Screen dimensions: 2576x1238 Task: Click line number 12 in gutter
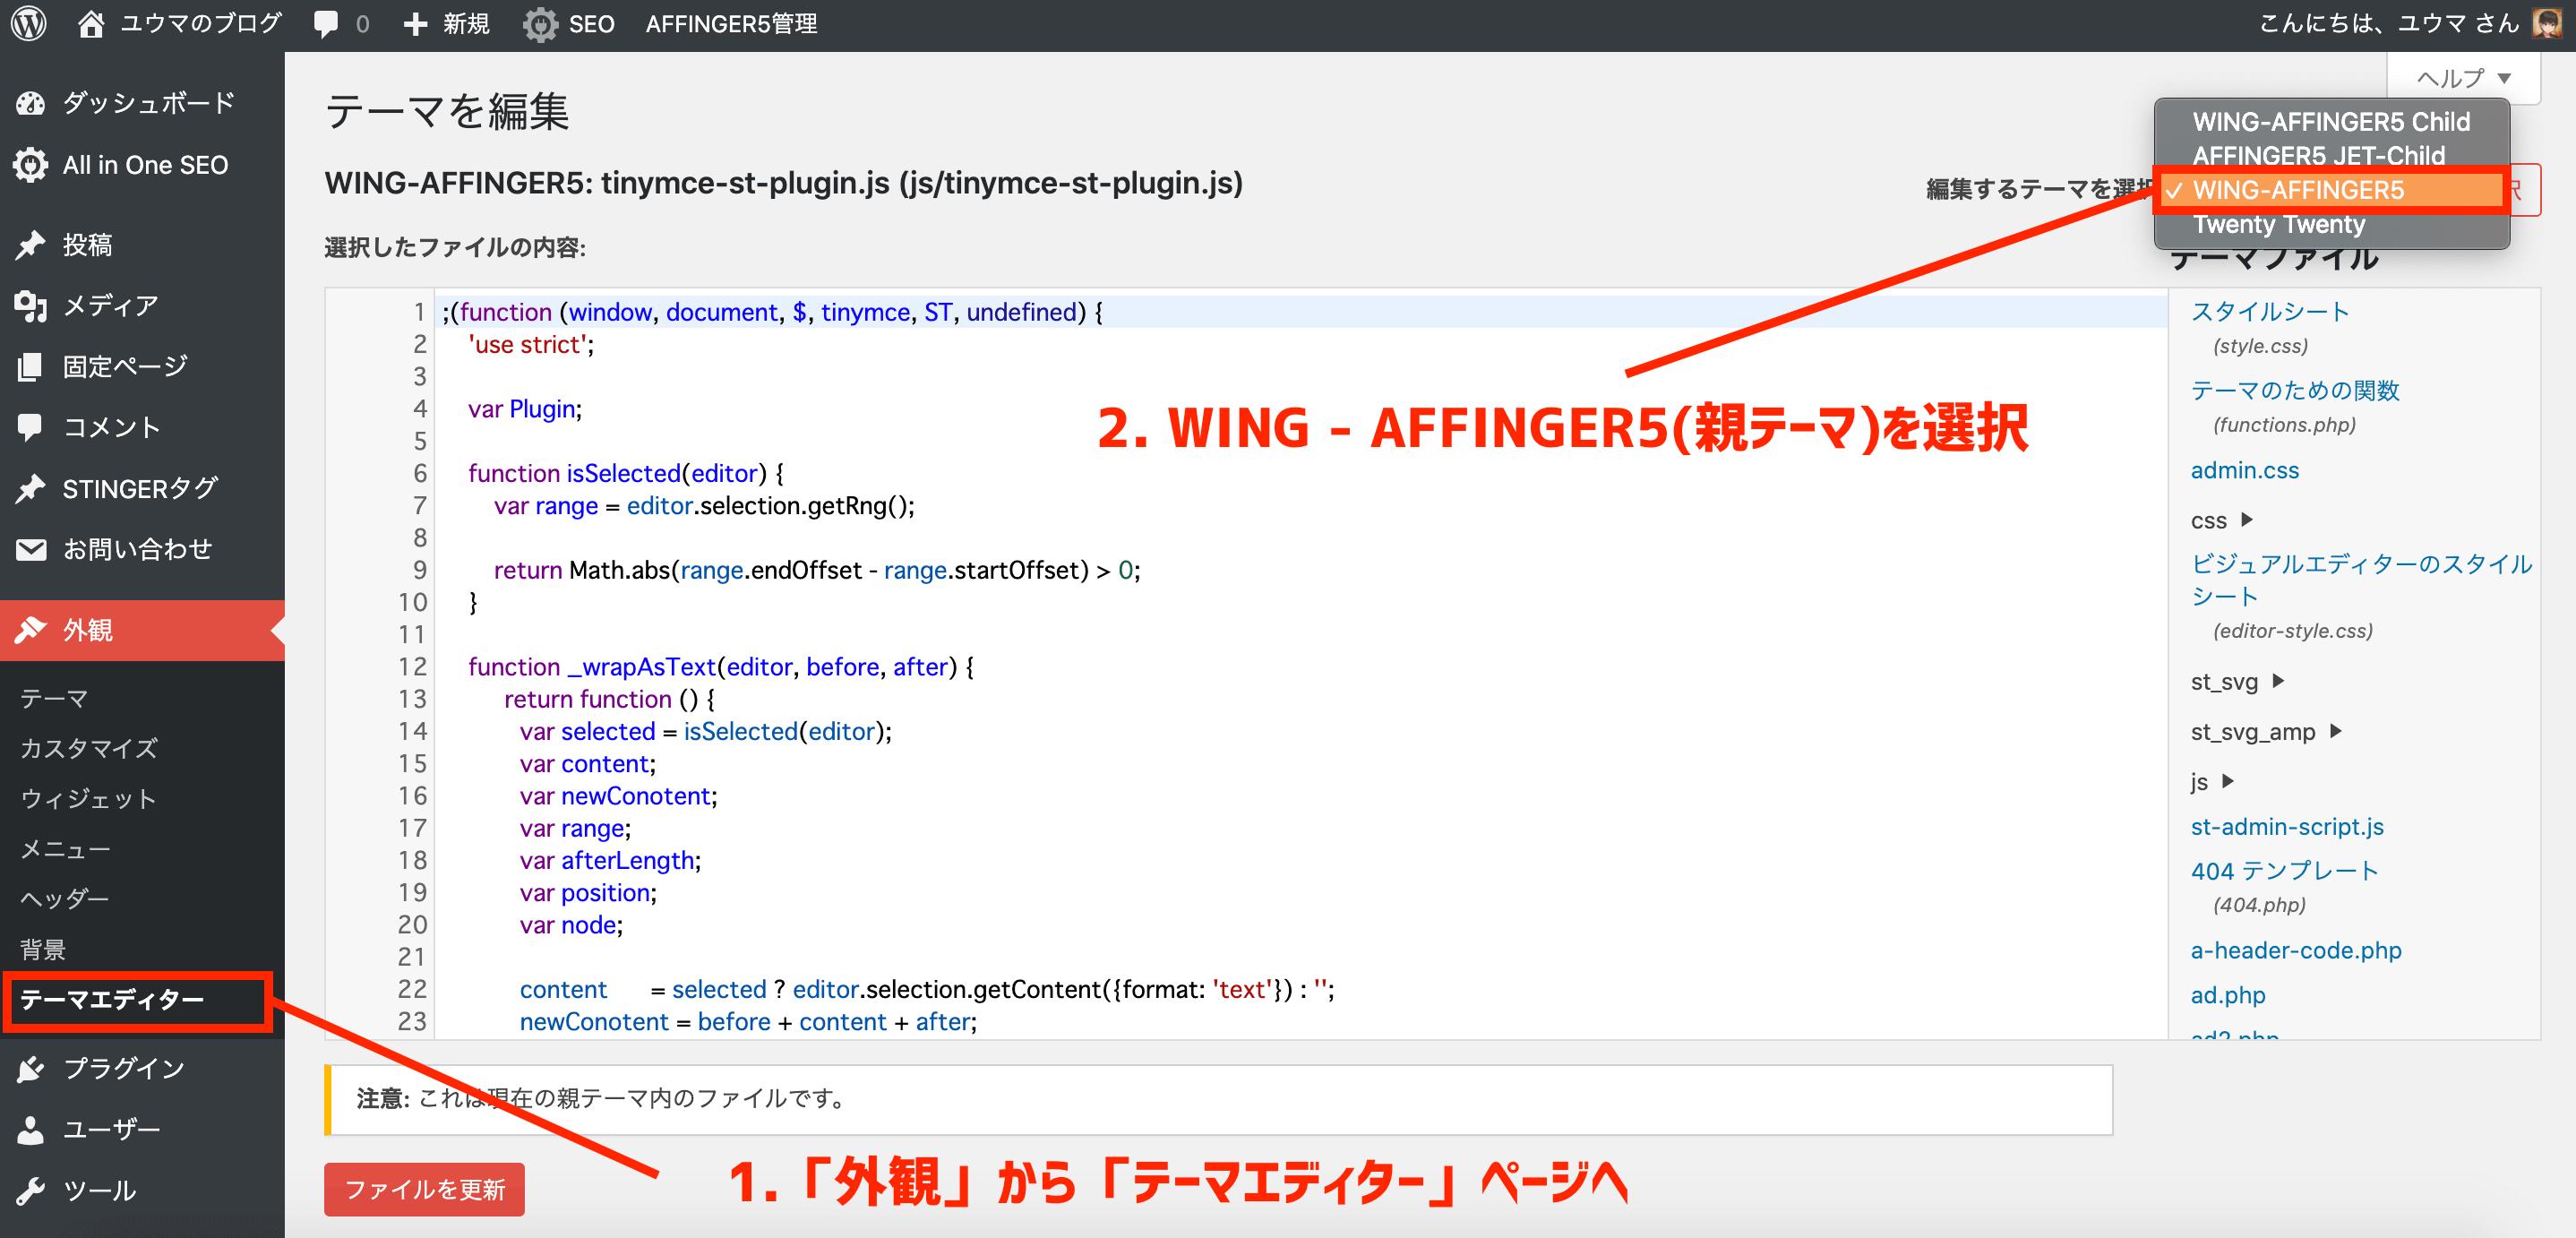pyautogui.click(x=412, y=667)
